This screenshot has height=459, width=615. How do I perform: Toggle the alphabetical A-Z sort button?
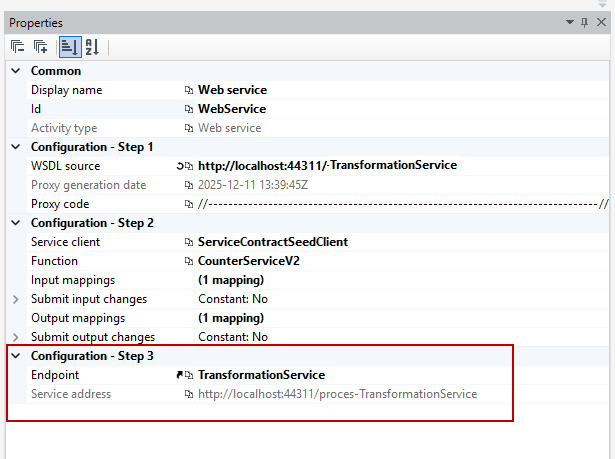92,47
